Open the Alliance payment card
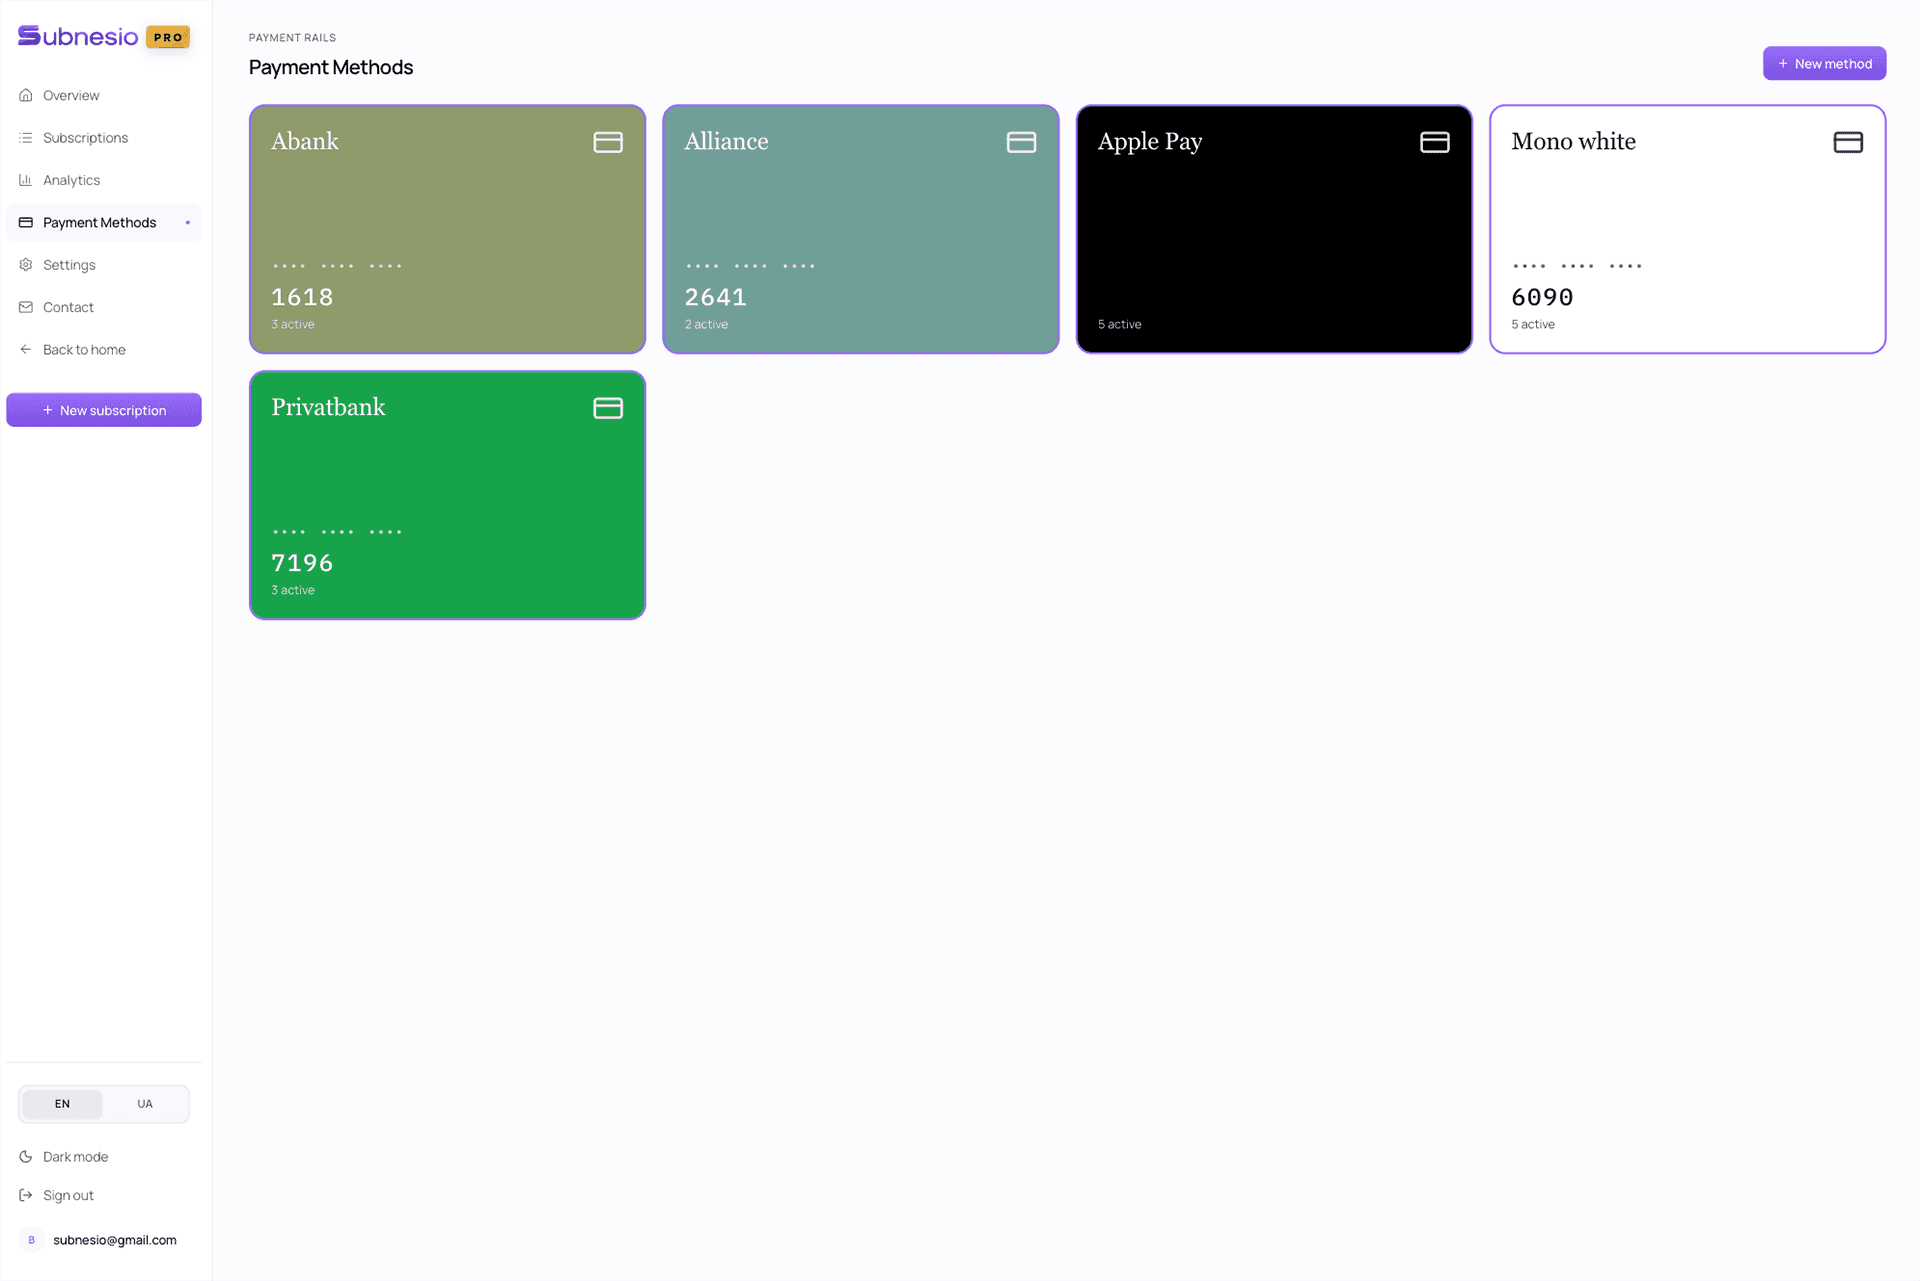Viewport: 1920px width, 1281px height. point(861,229)
